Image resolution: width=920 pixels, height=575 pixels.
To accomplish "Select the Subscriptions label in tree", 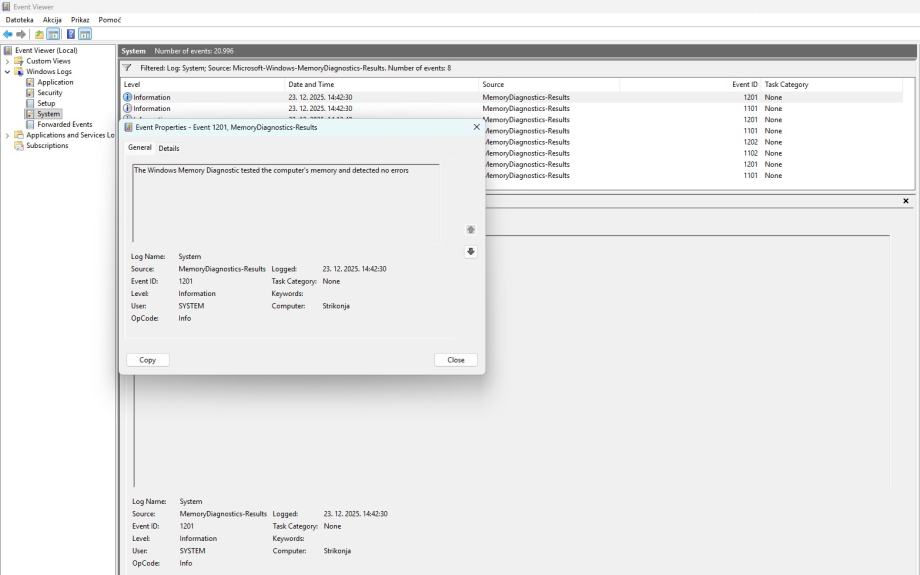I will click(47, 146).
